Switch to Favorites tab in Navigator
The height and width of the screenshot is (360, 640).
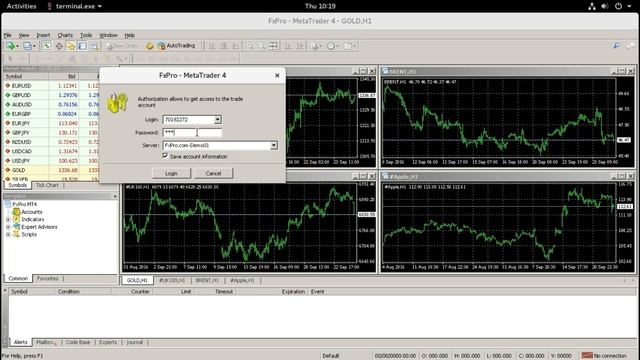(48, 279)
